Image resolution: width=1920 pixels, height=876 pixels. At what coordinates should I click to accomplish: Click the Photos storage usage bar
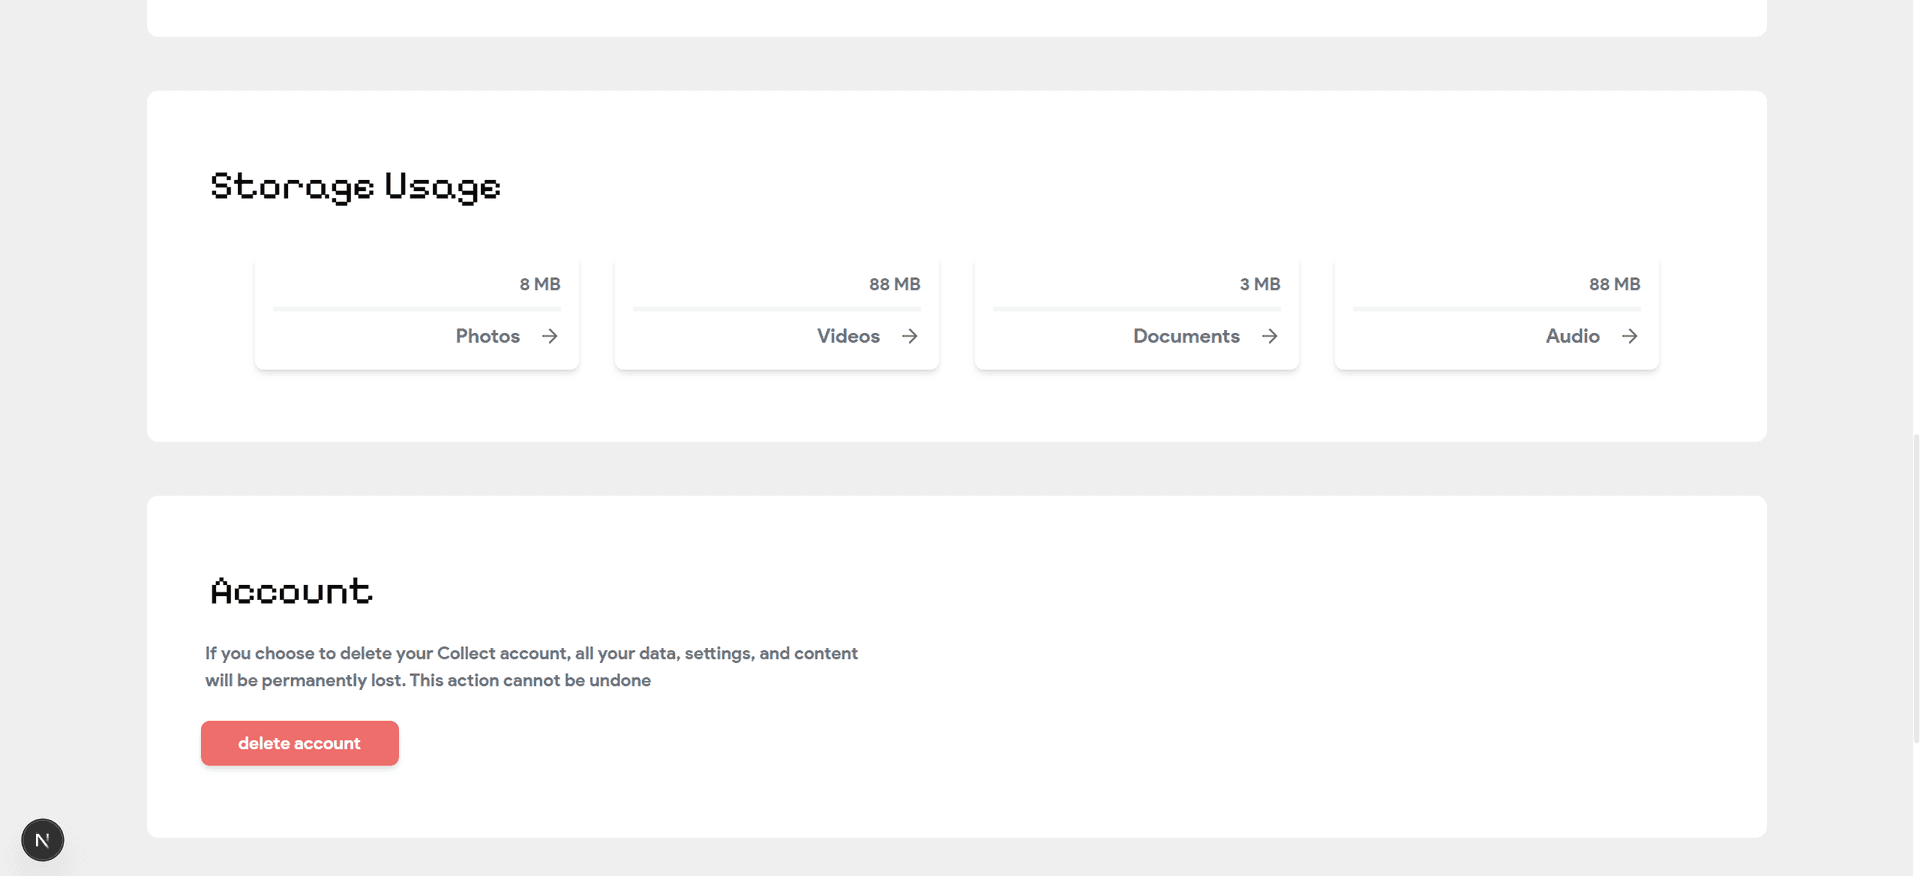tap(416, 308)
